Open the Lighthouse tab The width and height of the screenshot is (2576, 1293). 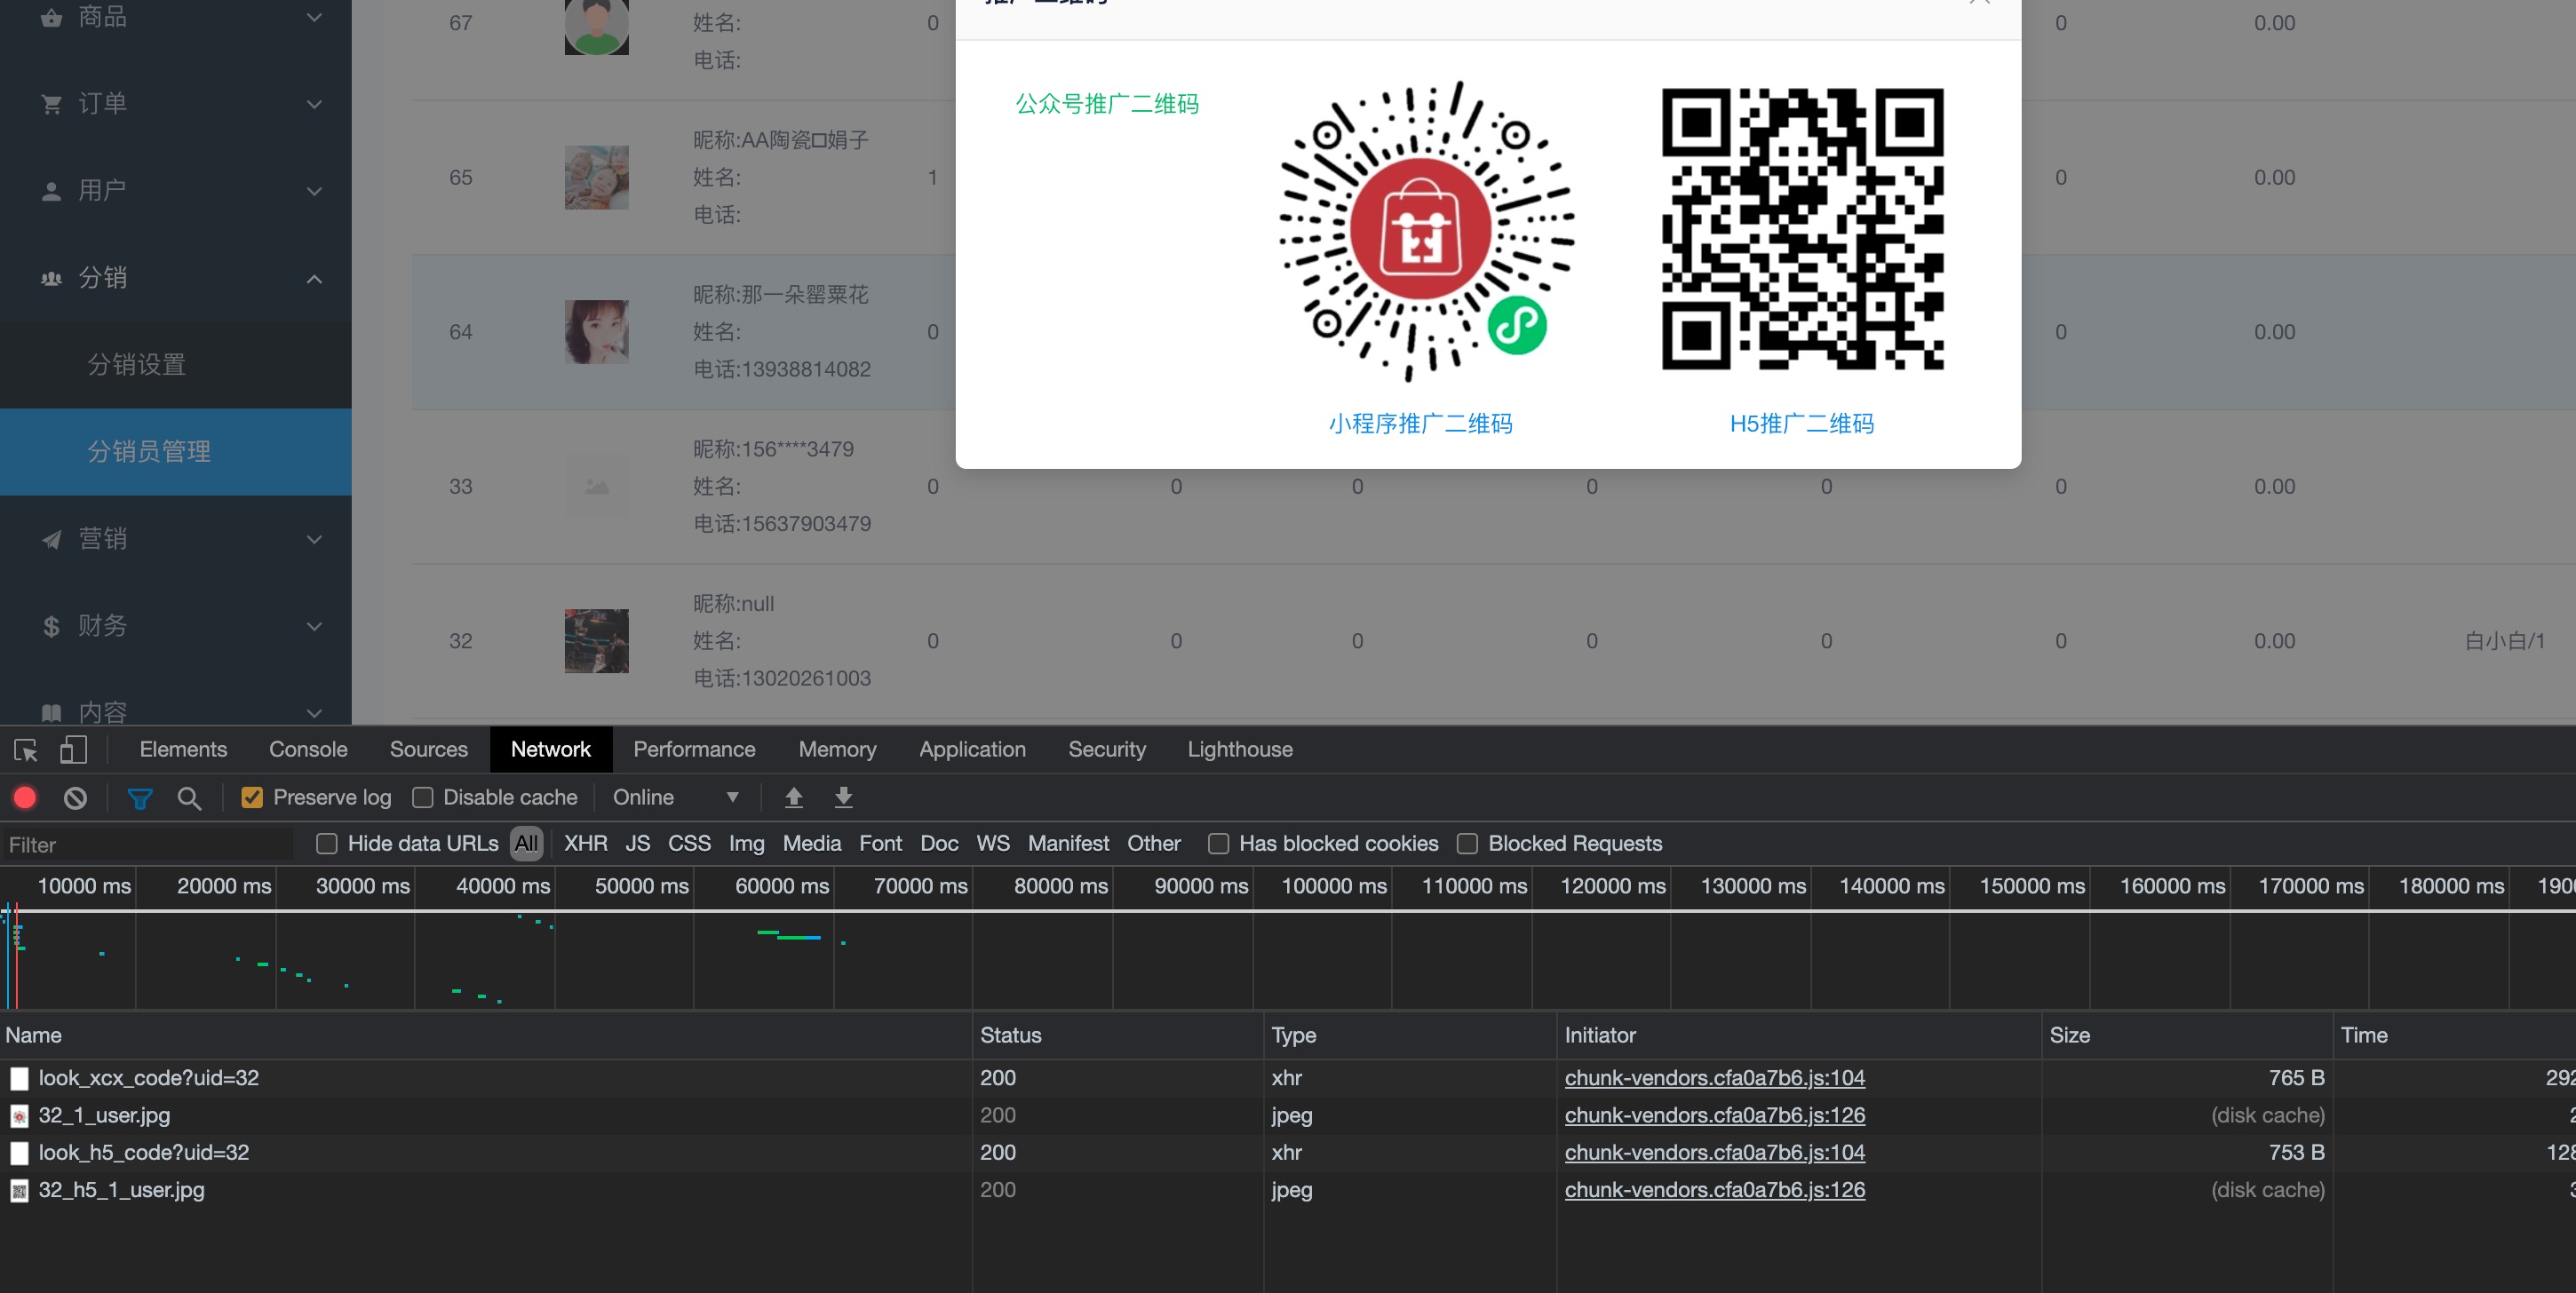(x=1240, y=749)
